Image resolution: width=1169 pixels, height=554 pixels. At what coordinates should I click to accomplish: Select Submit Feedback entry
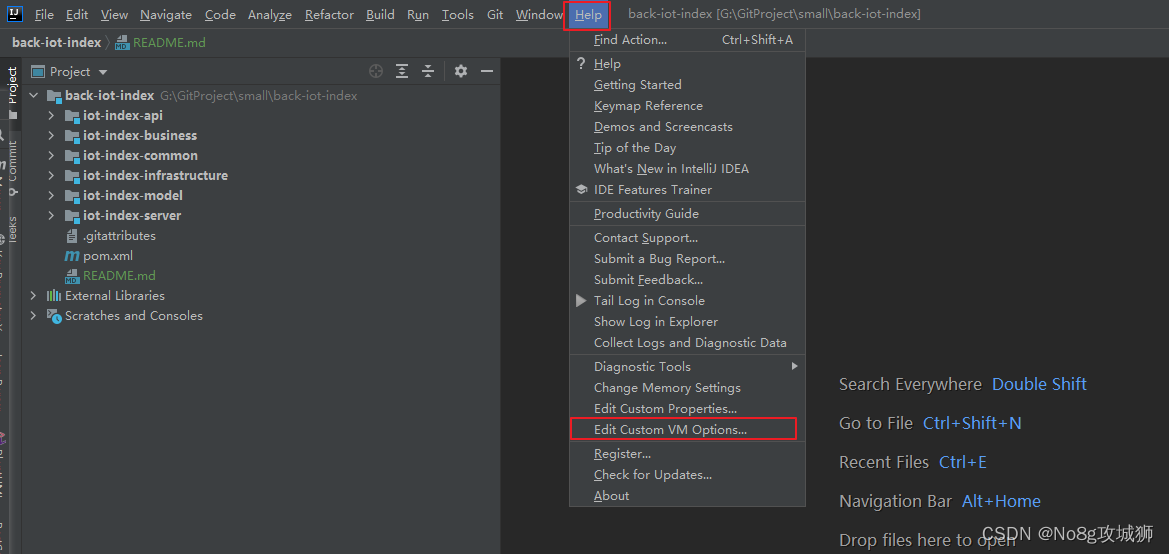687,280
